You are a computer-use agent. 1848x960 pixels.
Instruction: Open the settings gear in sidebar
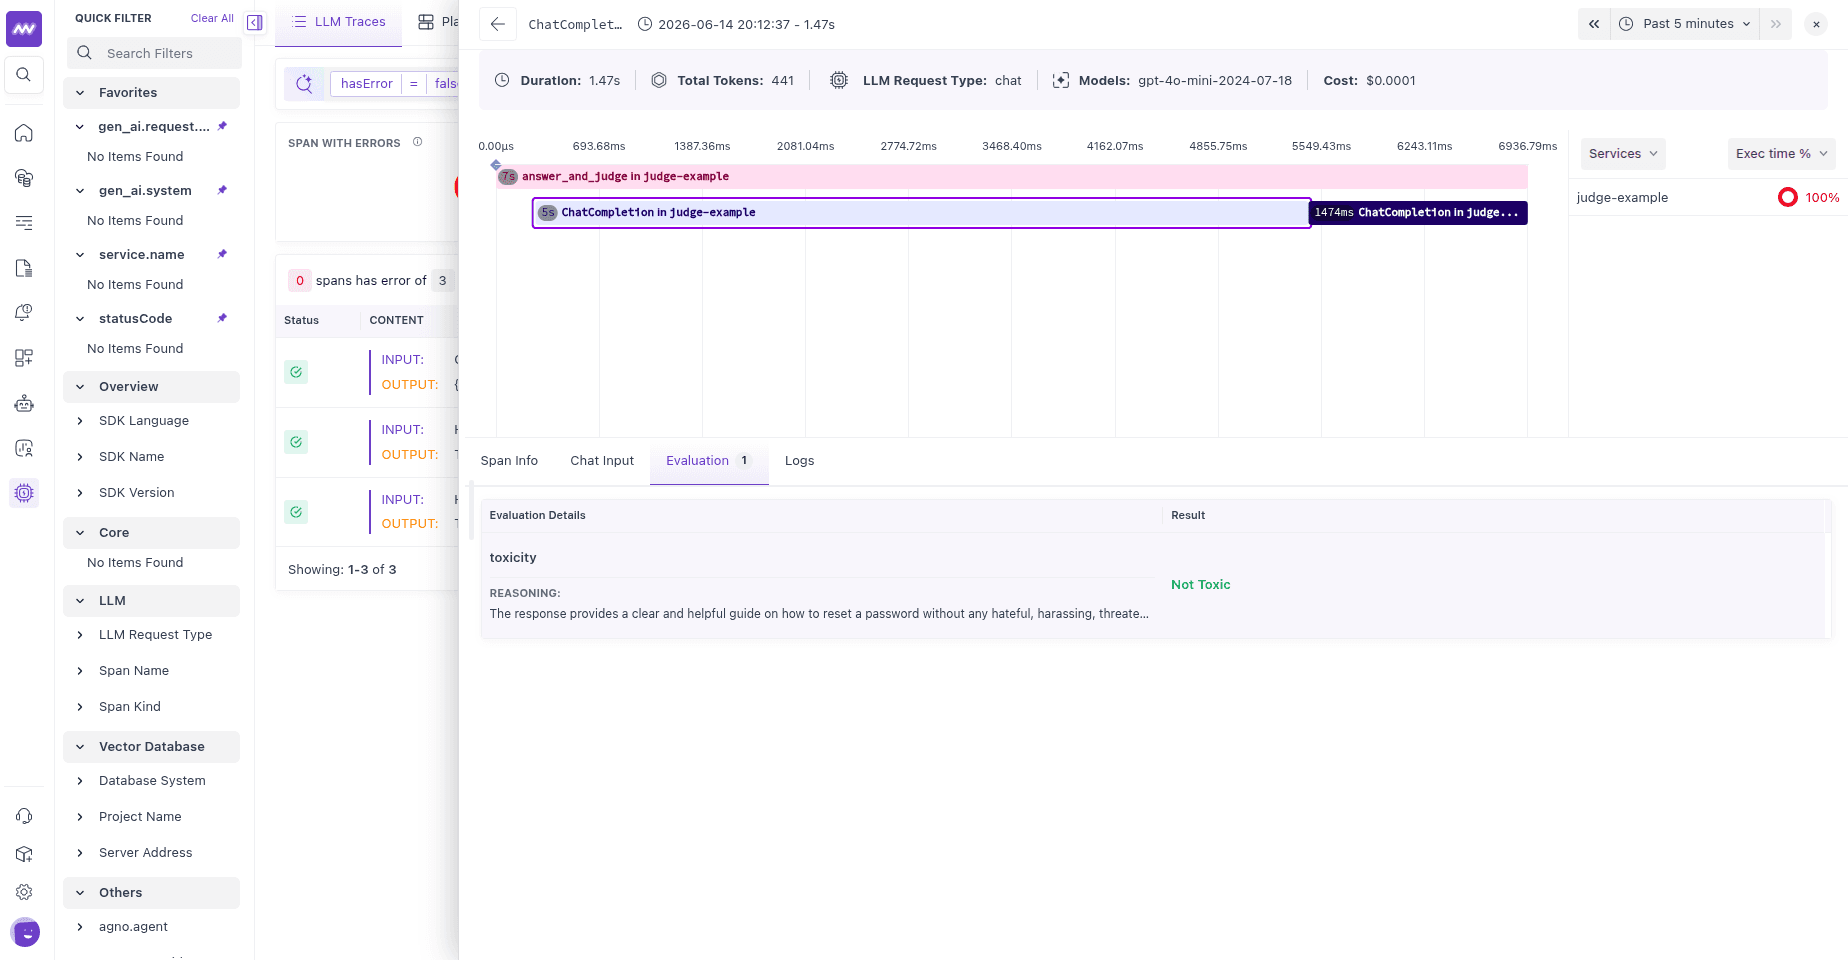coord(24,892)
